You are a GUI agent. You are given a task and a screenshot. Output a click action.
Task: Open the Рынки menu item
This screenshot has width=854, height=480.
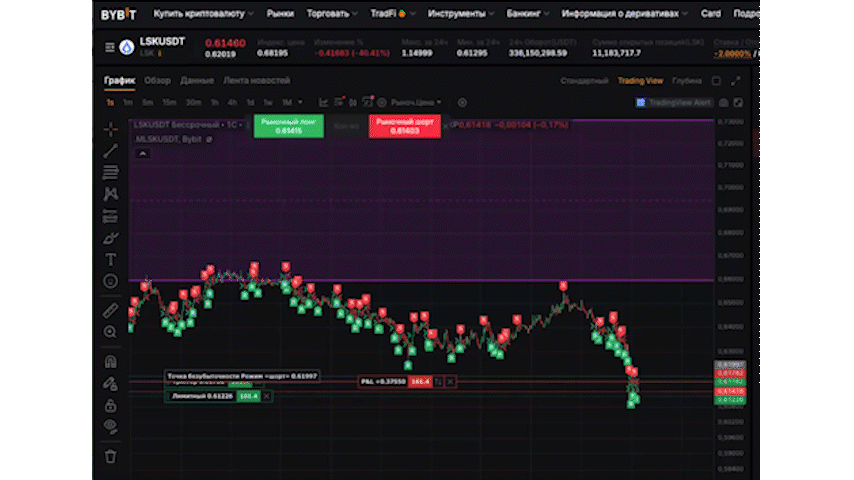tap(280, 14)
